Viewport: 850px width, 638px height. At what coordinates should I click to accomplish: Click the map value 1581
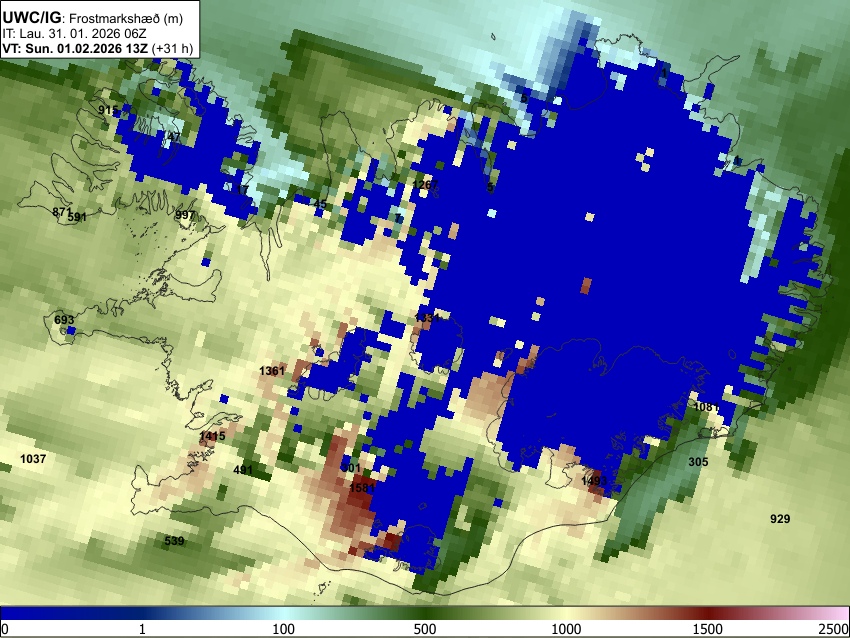[x=362, y=488]
